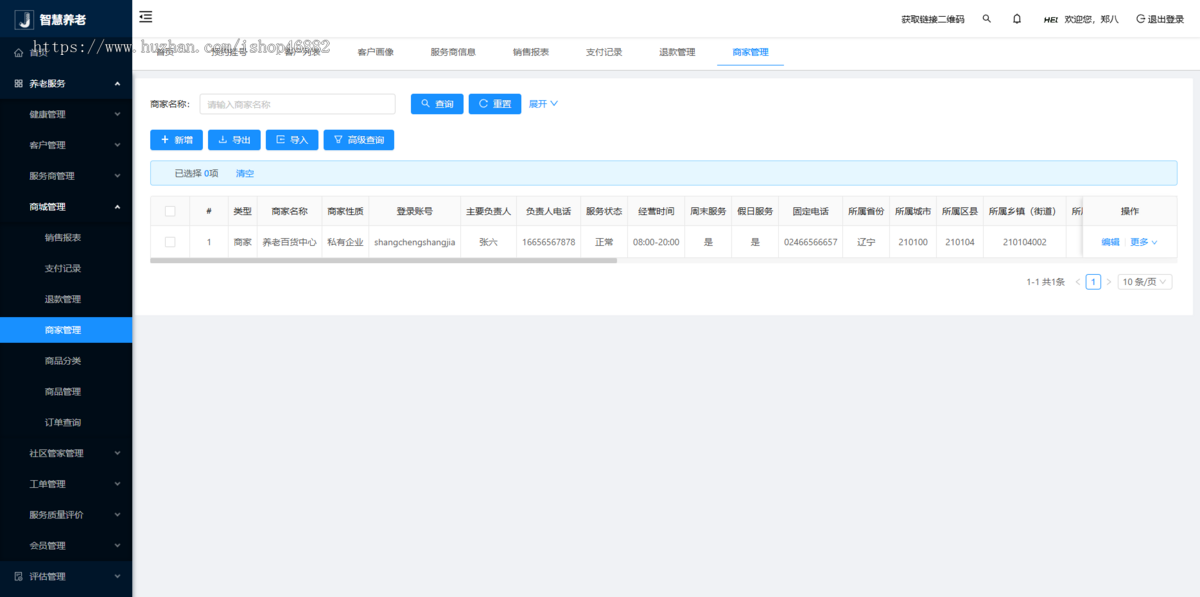Click the 08:00-20:00 business hours cell
This screenshot has height=597, width=1200.
click(x=656, y=242)
